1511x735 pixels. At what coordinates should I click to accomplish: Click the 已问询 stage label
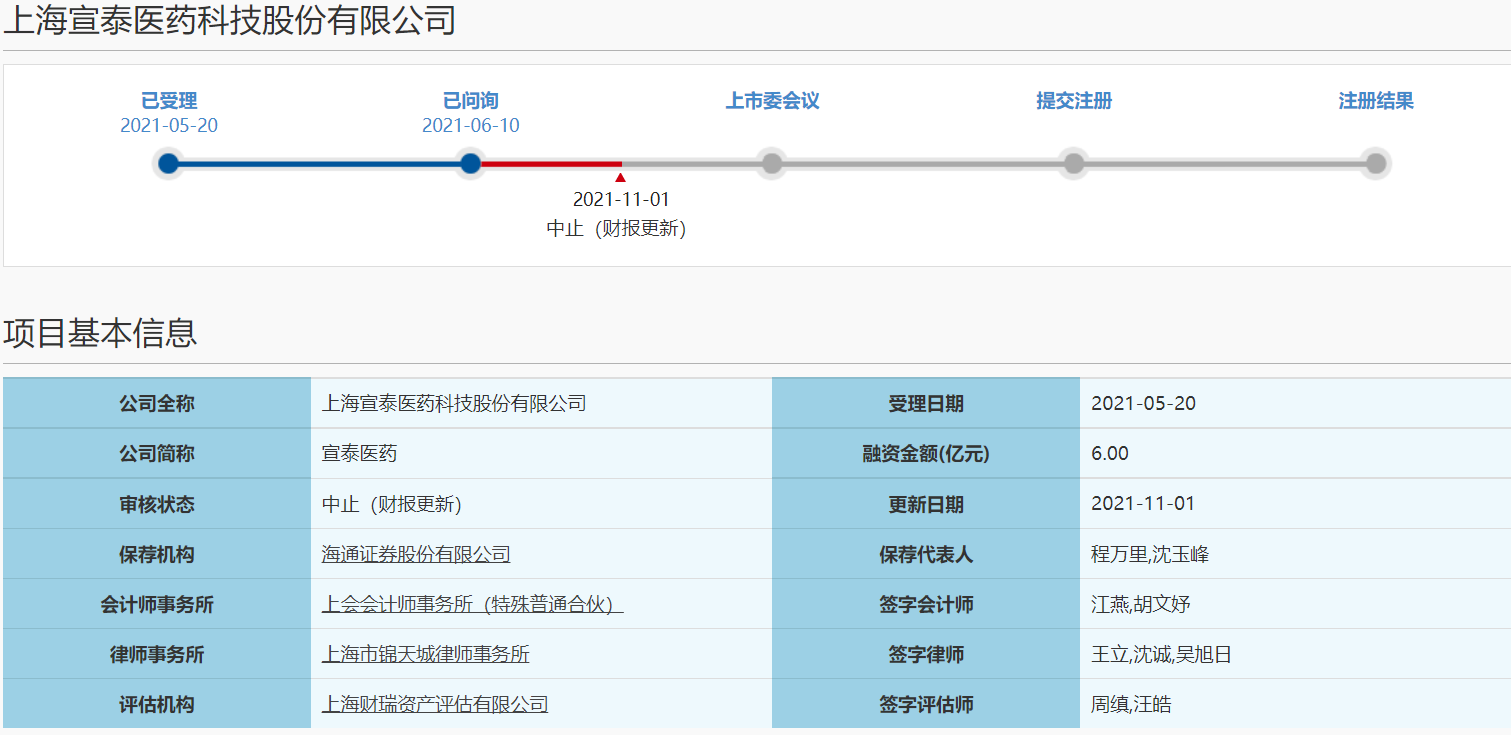coord(471,101)
